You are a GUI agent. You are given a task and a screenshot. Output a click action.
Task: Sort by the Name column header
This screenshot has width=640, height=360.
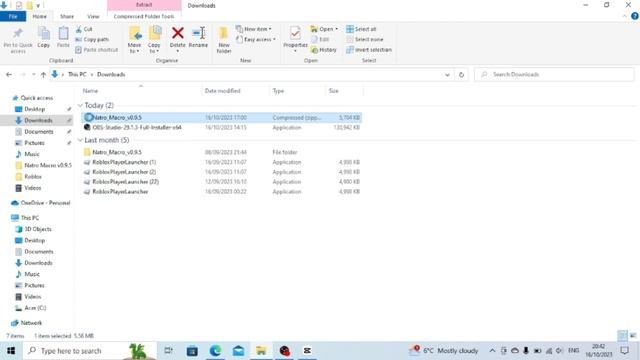click(x=90, y=91)
